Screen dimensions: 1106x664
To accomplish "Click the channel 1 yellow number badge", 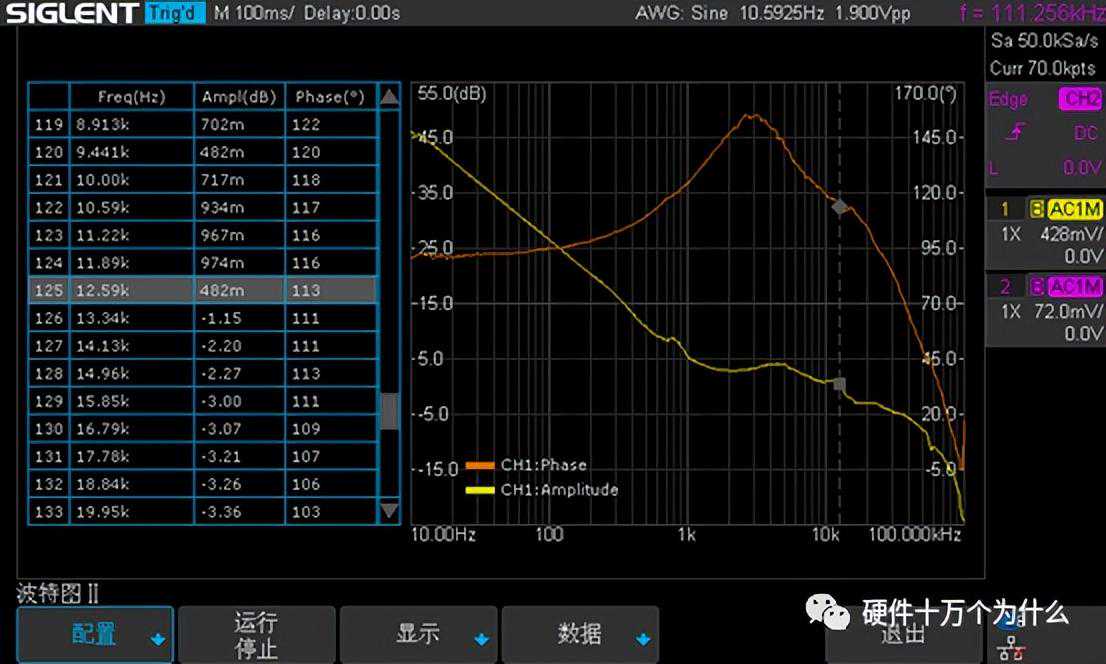I will [1006, 209].
